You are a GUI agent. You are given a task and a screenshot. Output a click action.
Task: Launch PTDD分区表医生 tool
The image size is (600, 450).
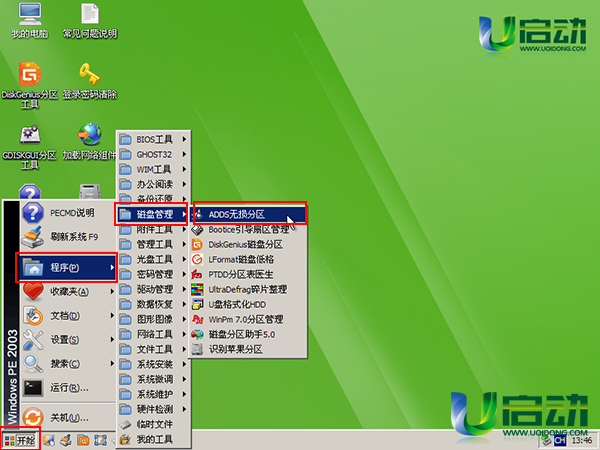(x=248, y=274)
